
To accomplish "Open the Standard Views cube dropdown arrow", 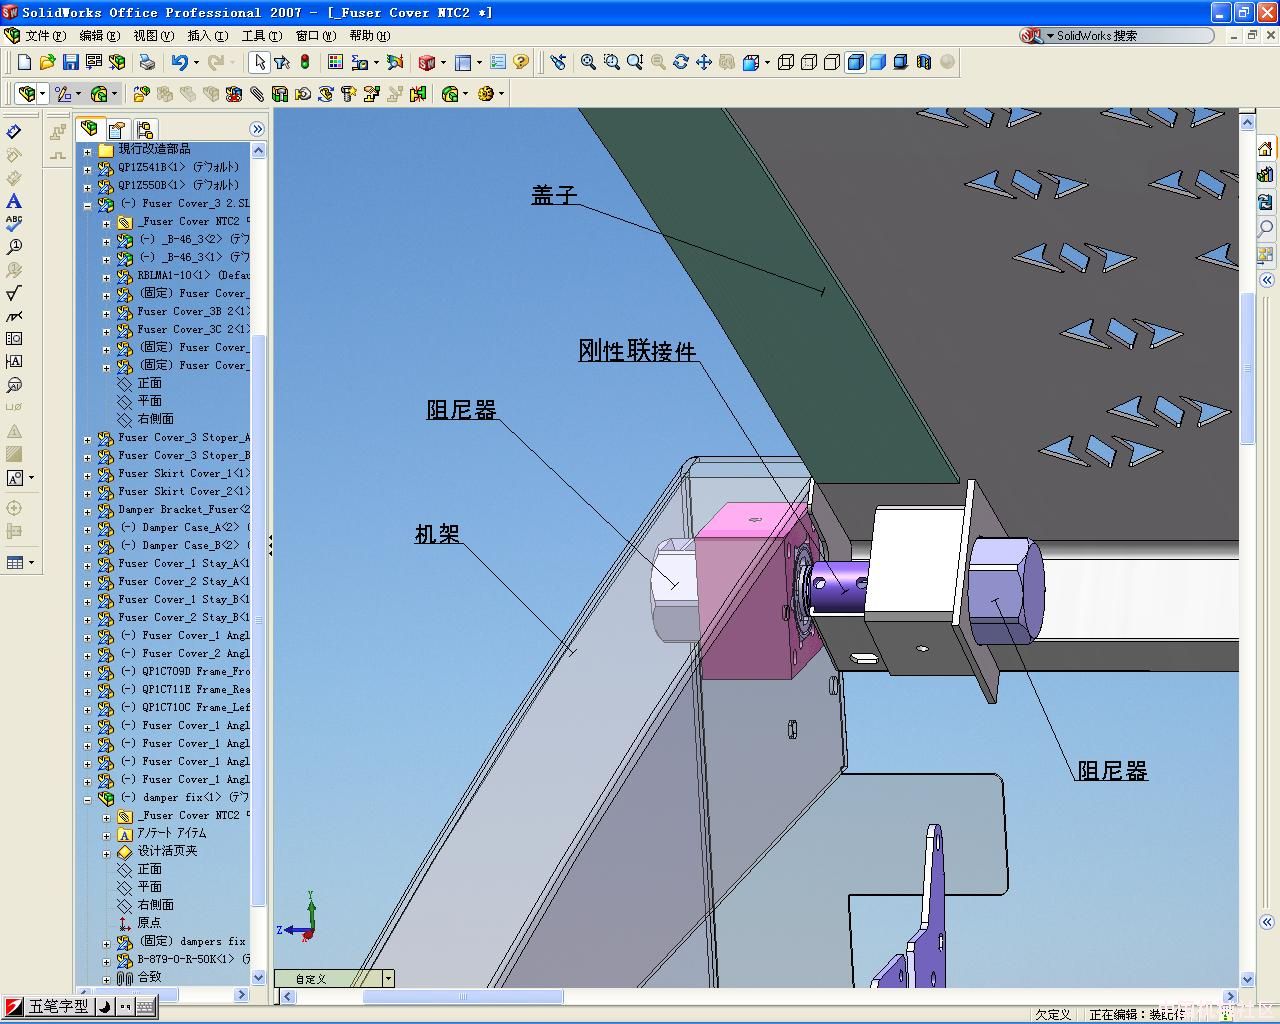I will pyautogui.click(x=767, y=62).
